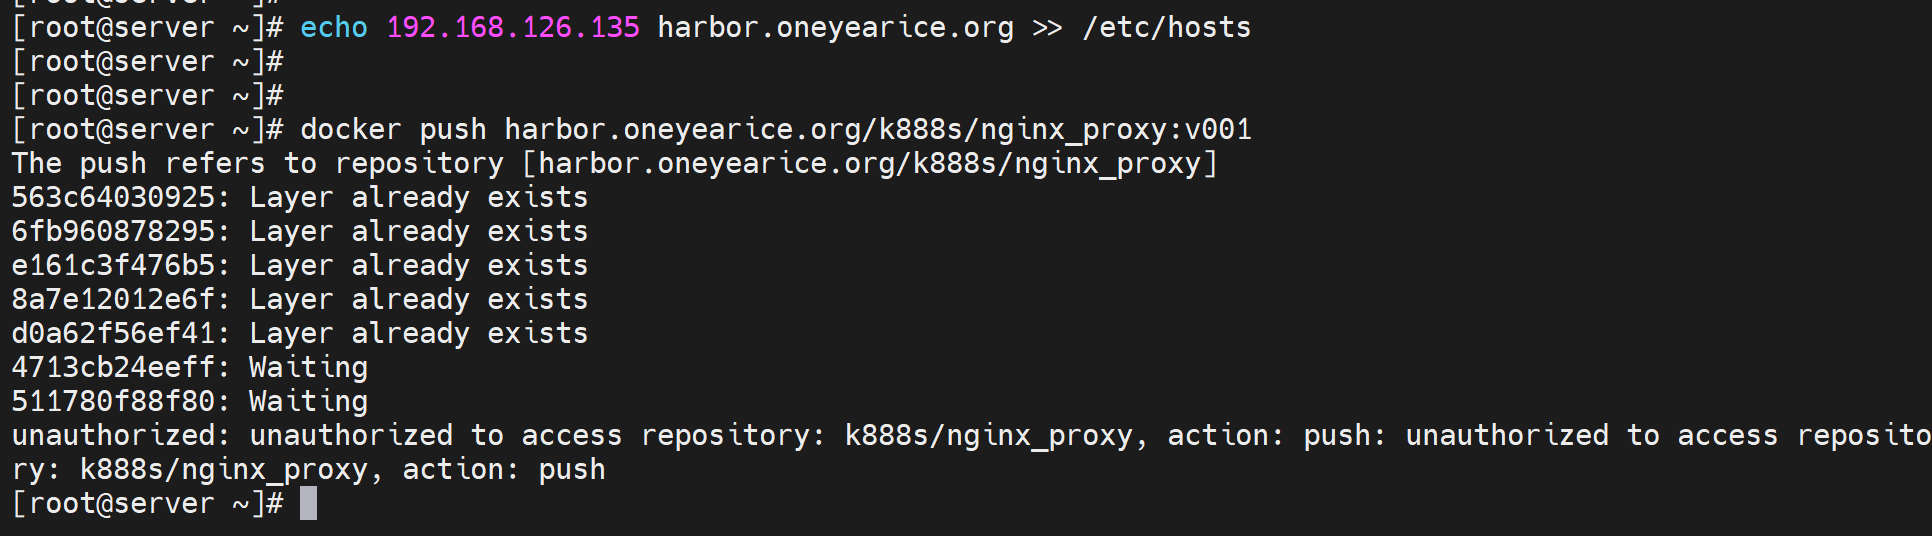
Task: Click layer ID e161c3f476b5
Action: point(113,266)
